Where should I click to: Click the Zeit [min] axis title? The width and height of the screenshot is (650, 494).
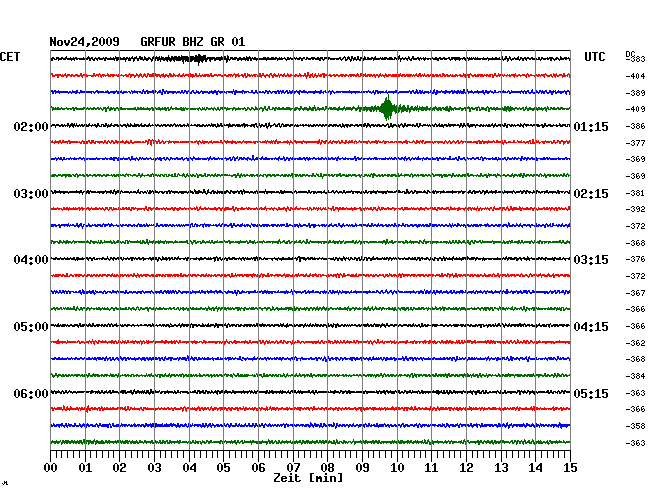pyautogui.click(x=308, y=478)
